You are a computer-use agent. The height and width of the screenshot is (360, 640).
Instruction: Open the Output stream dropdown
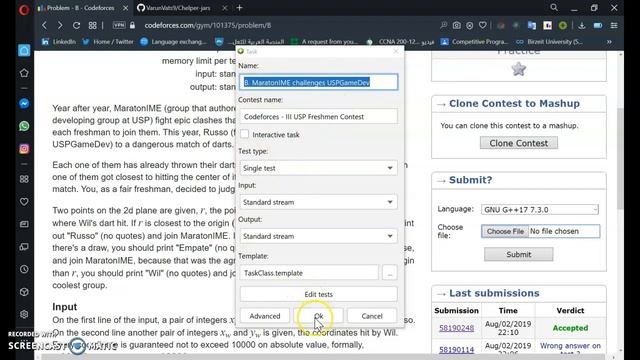[318, 236]
